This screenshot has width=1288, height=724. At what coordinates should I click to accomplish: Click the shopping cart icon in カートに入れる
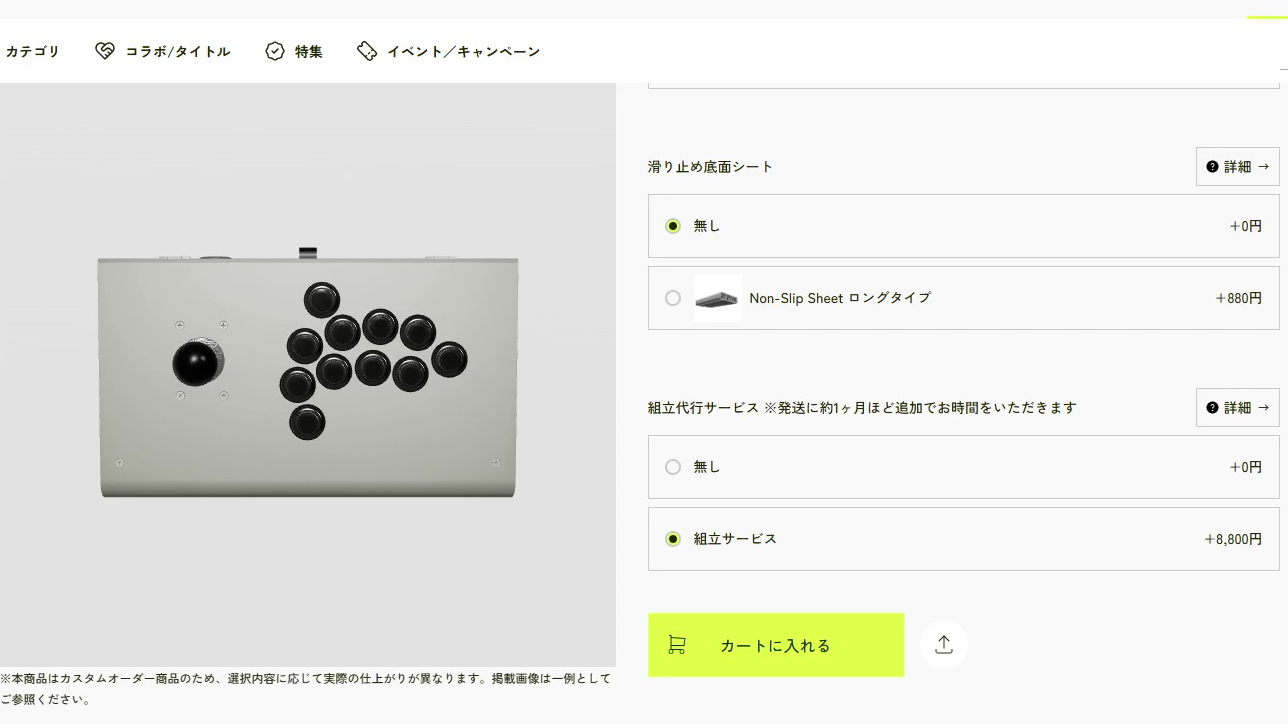pyautogui.click(x=677, y=645)
